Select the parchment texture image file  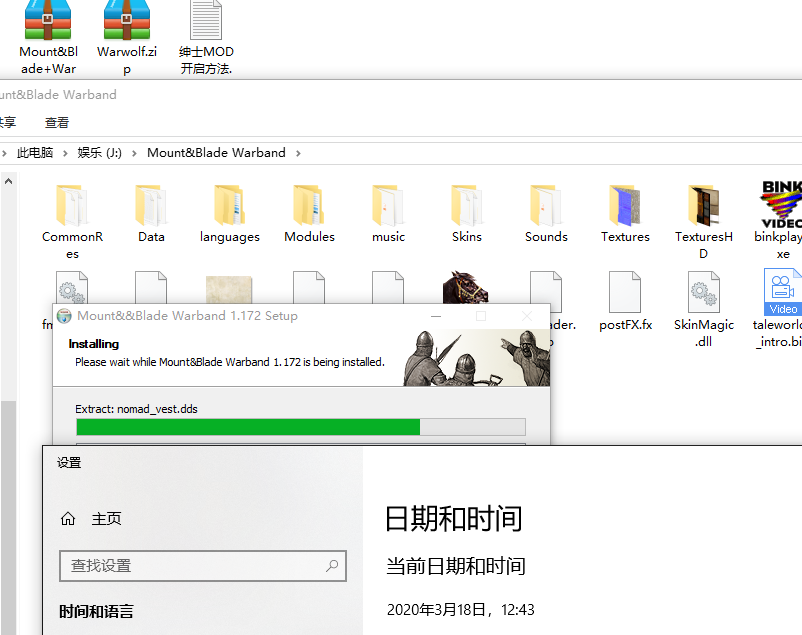[229, 290]
